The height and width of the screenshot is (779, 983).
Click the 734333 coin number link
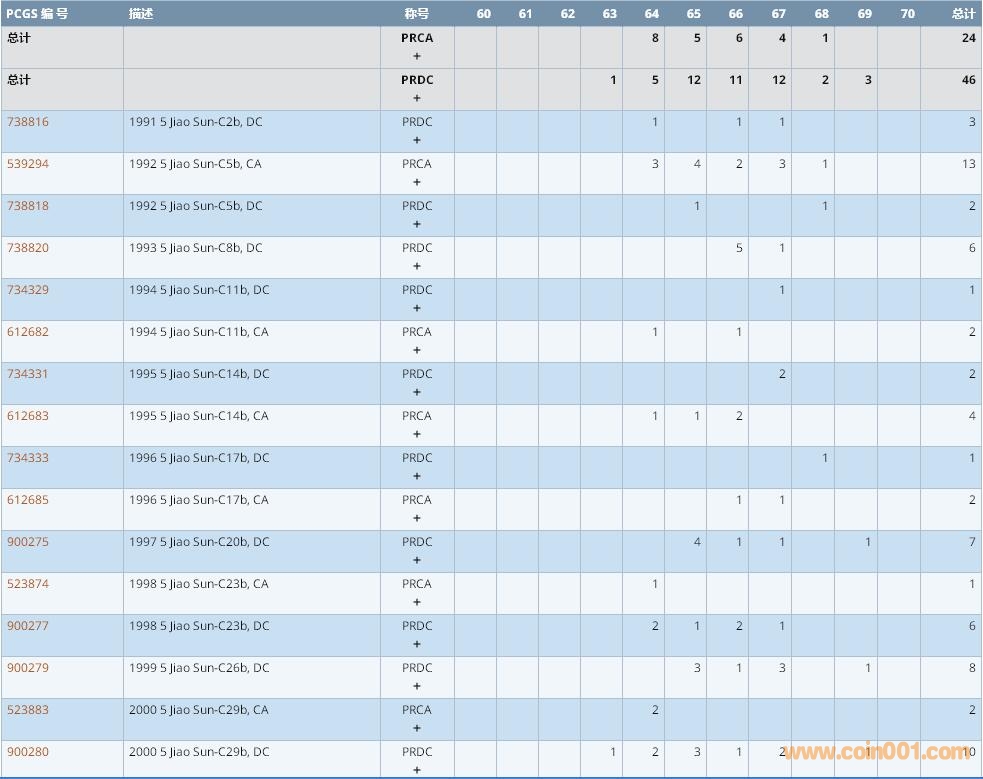[28, 458]
